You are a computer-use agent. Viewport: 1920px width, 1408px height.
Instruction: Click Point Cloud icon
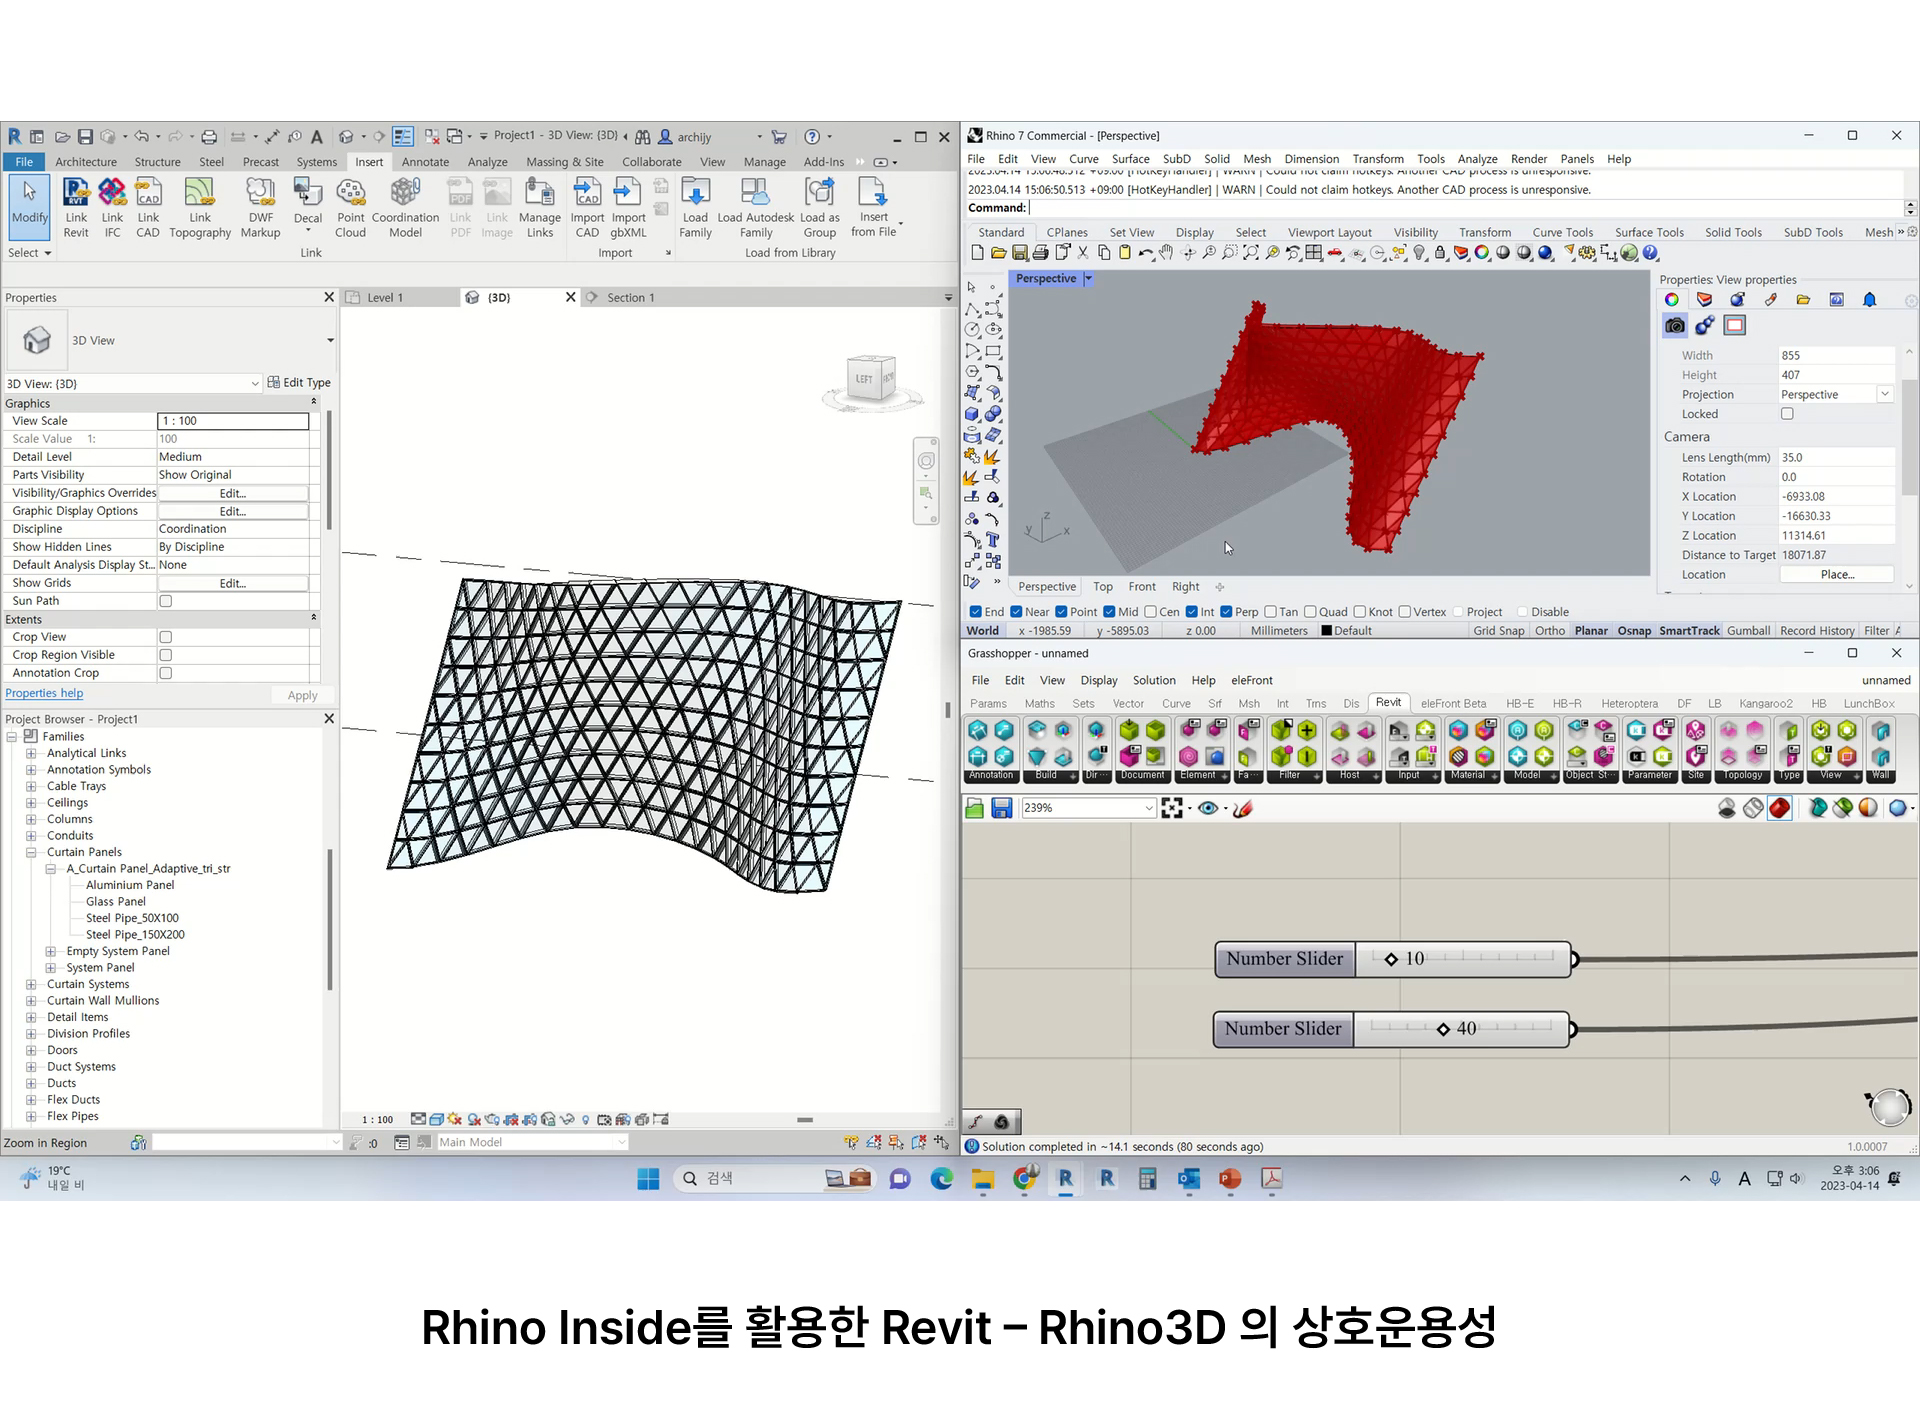pyautogui.click(x=350, y=208)
